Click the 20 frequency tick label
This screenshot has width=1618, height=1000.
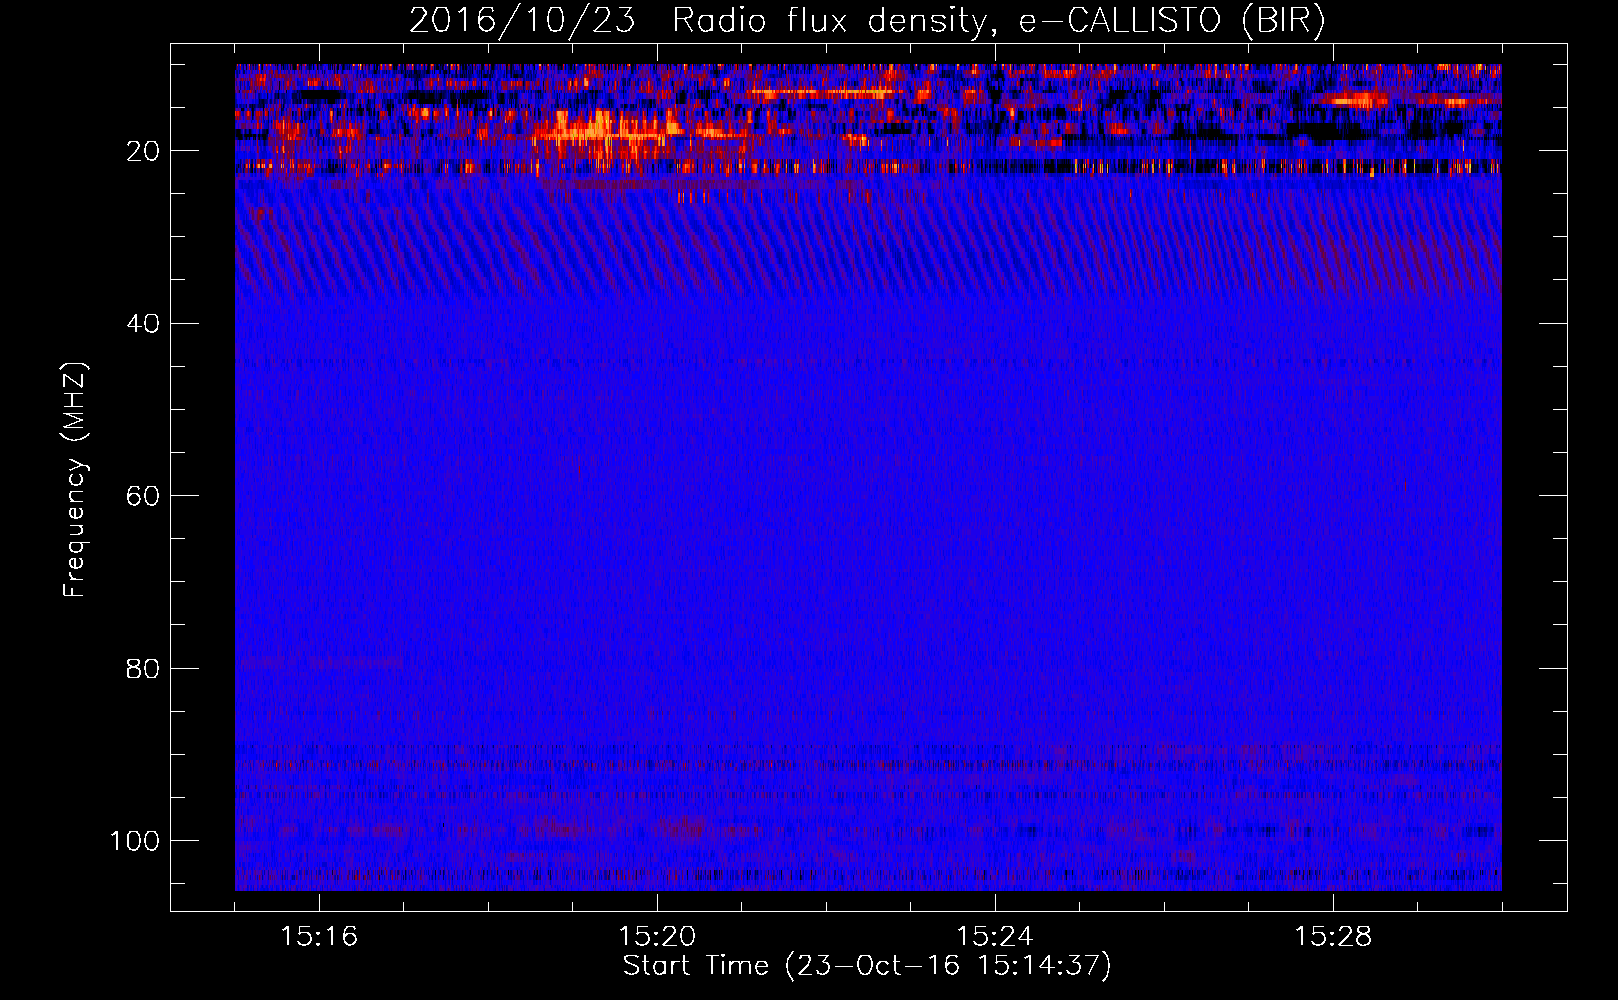coord(143,151)
